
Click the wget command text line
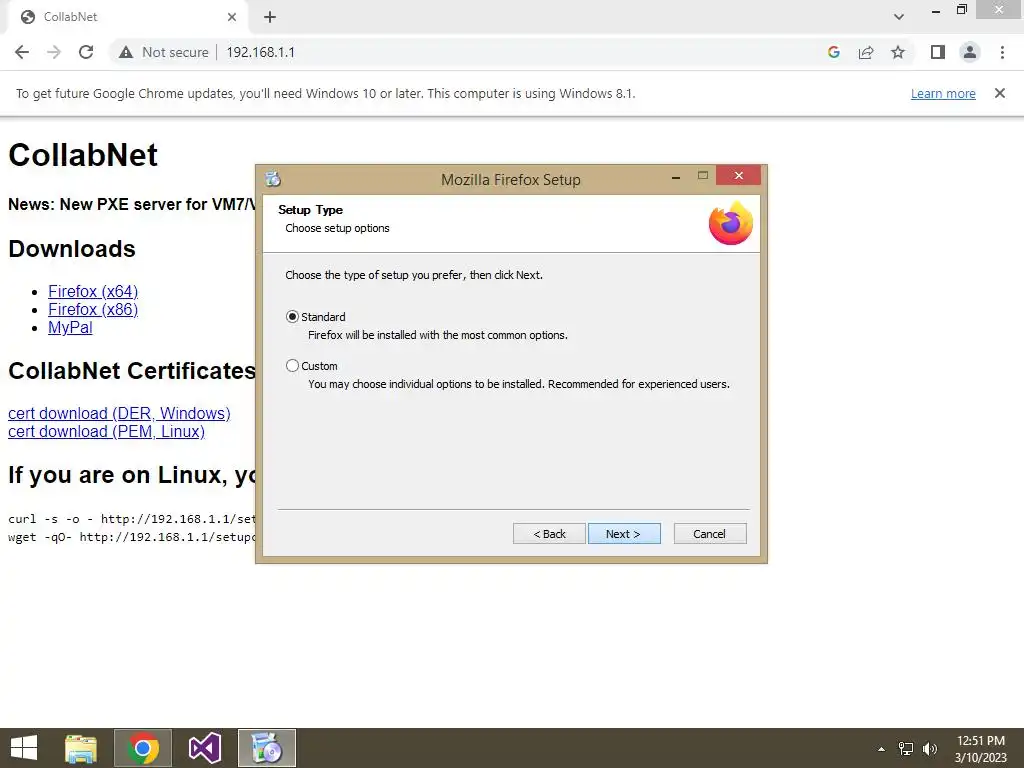[132, 537]
